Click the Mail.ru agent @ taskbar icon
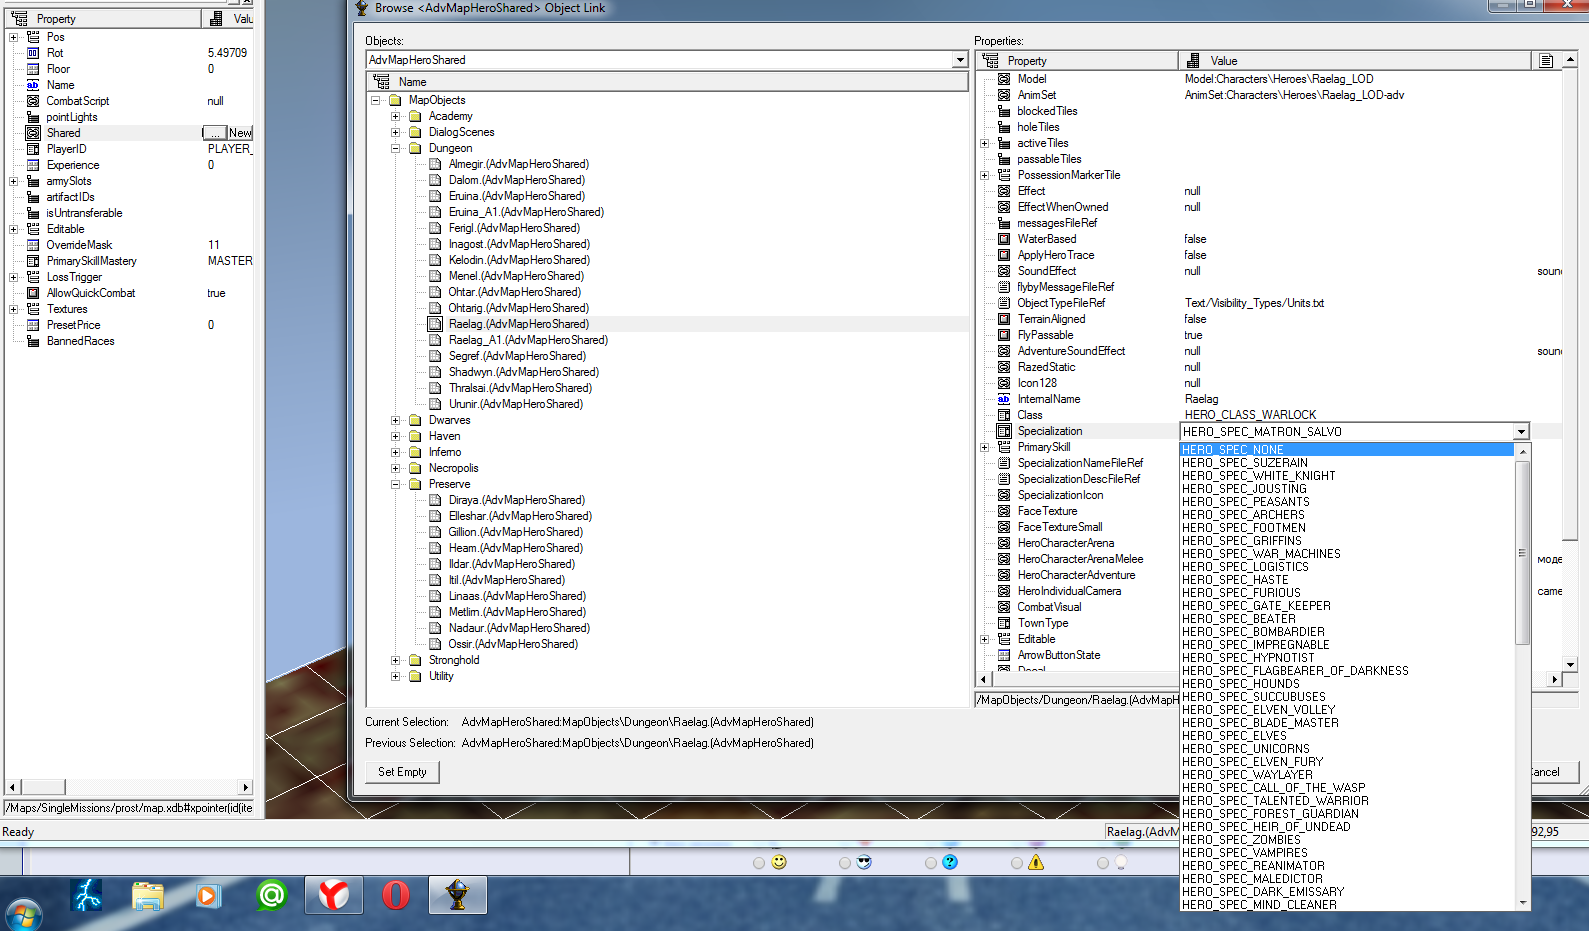 coord(271,895)
